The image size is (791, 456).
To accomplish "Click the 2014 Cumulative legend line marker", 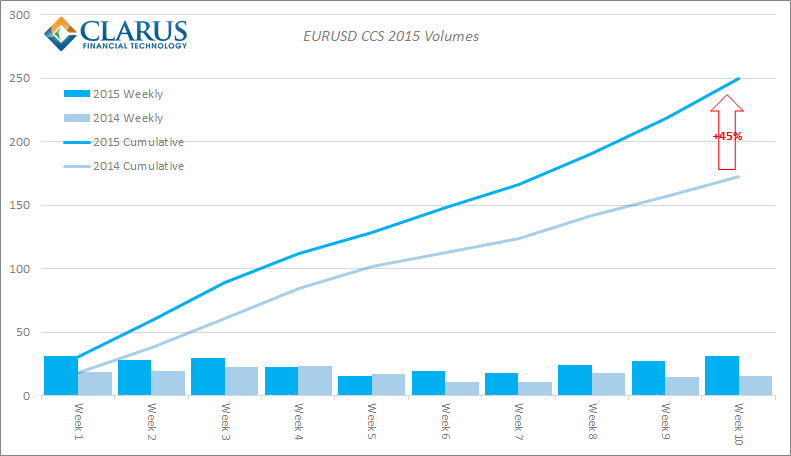I will (x=77, y=166).
